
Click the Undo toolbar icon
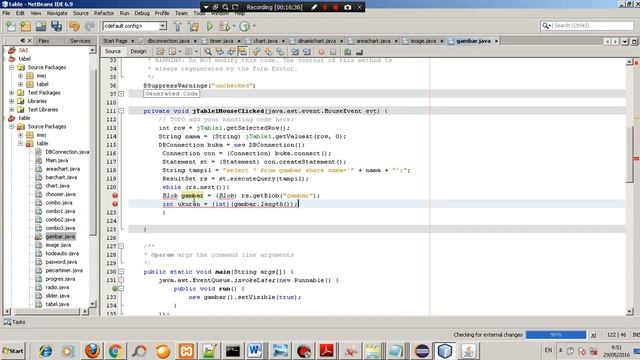click(74, 27)
